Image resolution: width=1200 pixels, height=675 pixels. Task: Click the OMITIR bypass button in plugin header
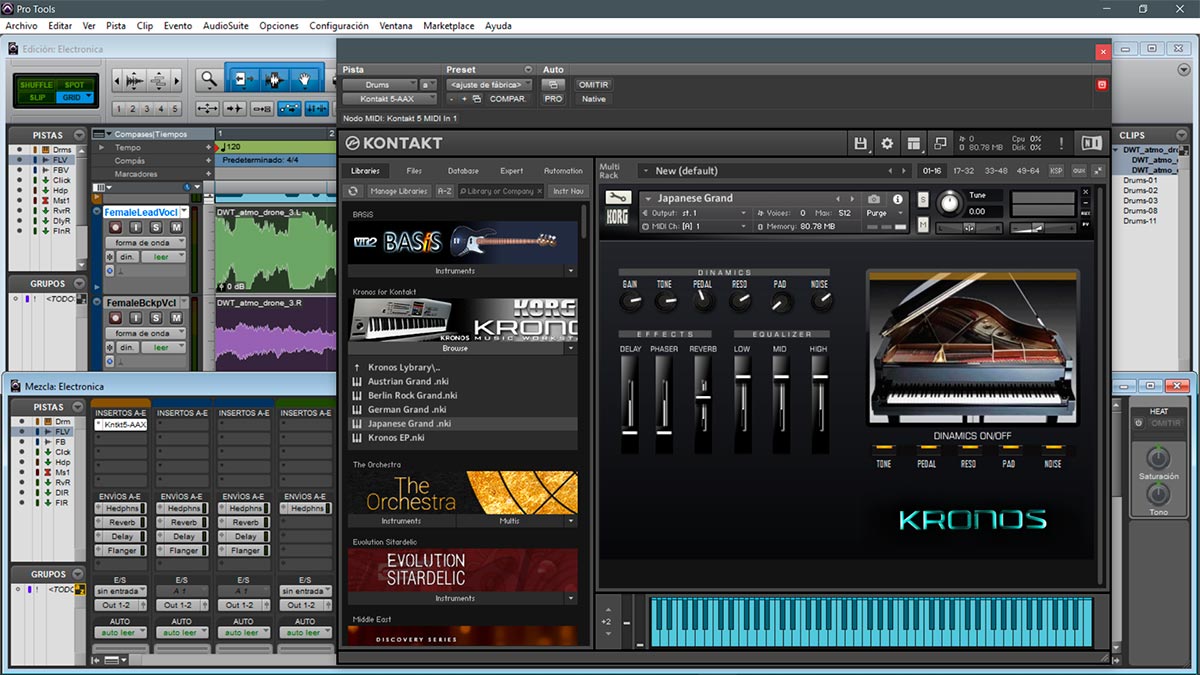tap(594, 85)
